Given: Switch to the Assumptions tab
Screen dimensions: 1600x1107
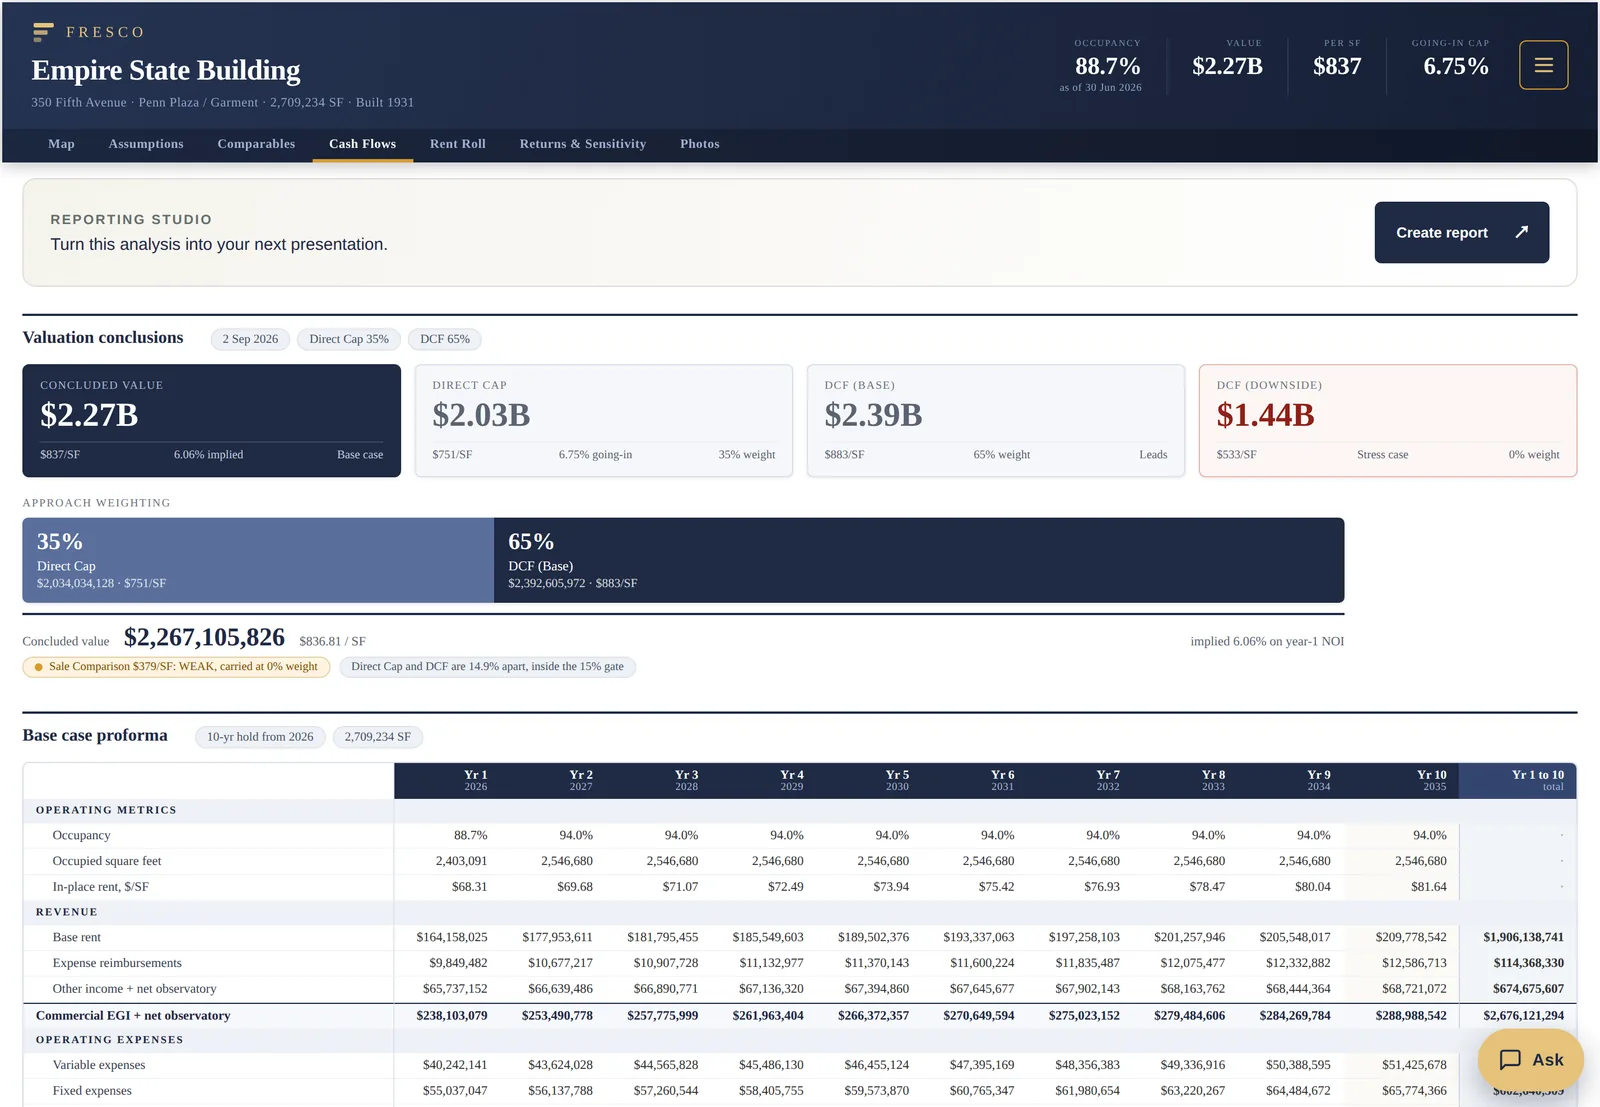Looking at the screenshot, I should tap(146, 144).
